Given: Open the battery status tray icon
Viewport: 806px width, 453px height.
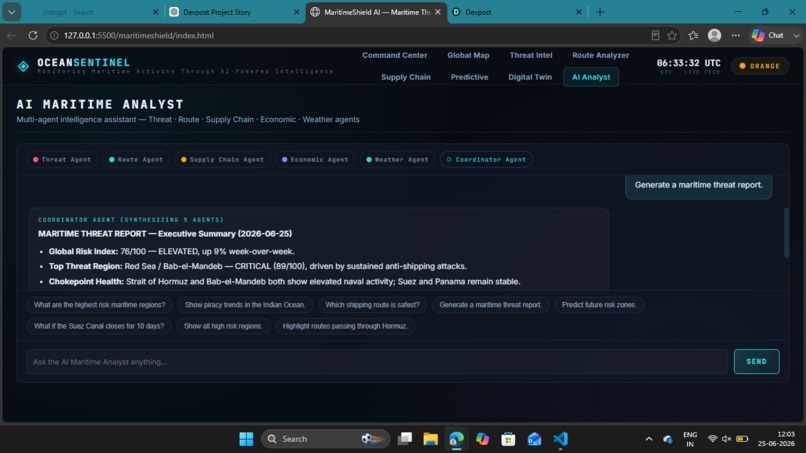Looking at the screenshot, I should 742,439.
